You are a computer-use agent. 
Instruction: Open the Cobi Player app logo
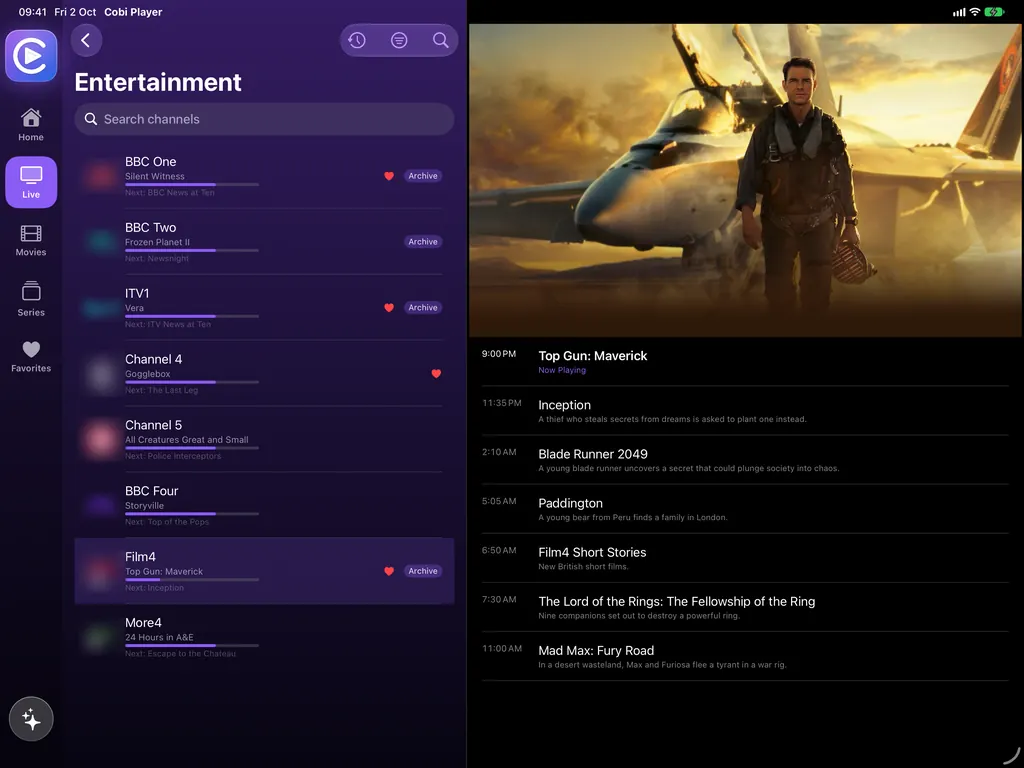[31, 56]
